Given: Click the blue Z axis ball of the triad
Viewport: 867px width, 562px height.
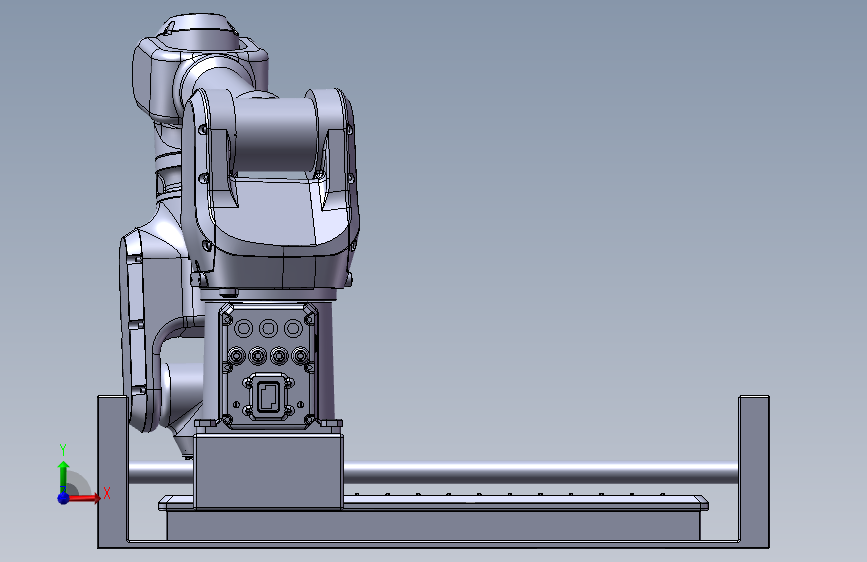Looking at the screenshot, I should [x=64, y=498].
